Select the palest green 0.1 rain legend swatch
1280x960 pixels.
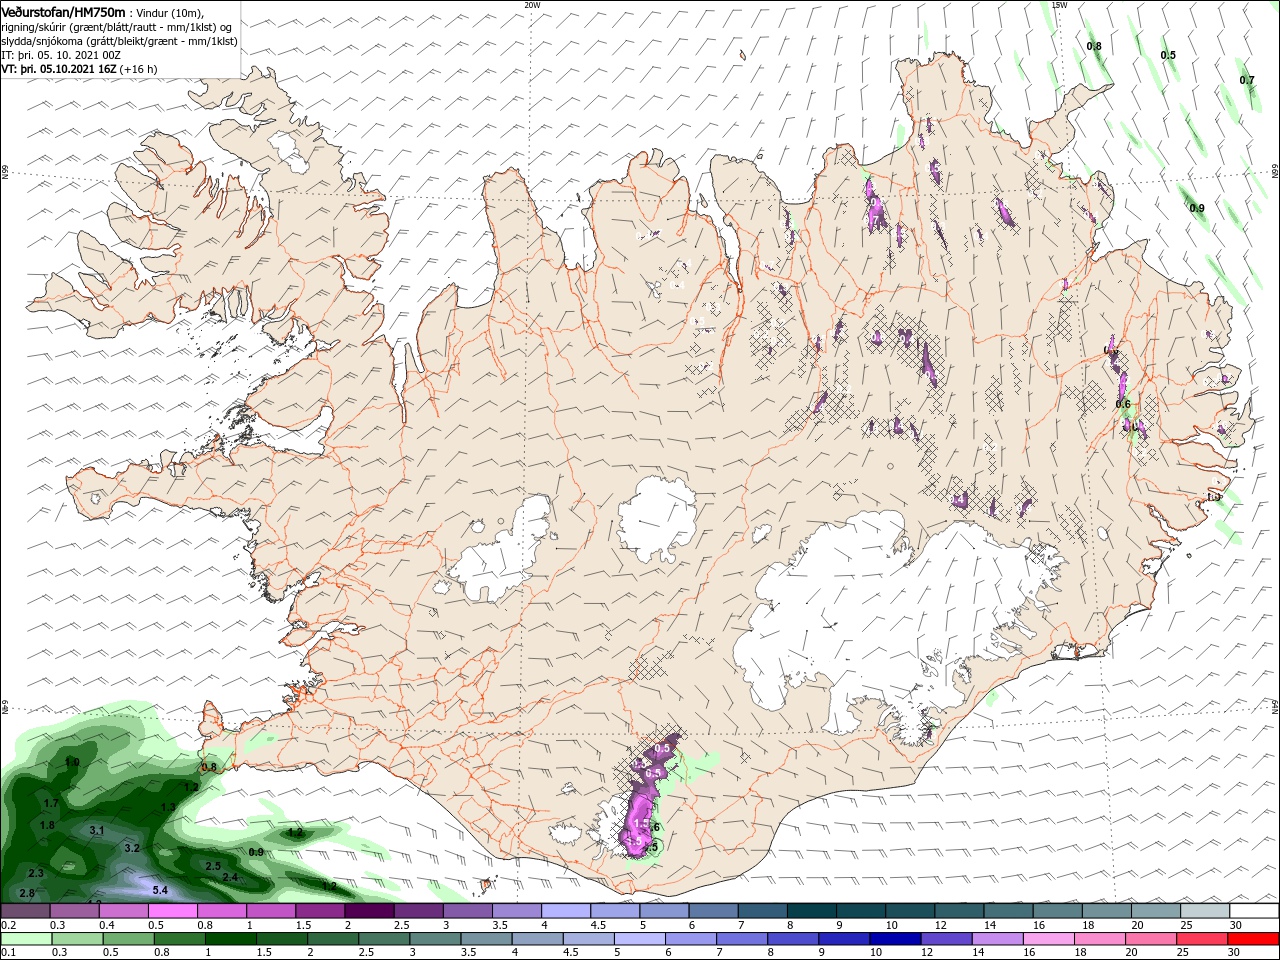click(26, 939)
